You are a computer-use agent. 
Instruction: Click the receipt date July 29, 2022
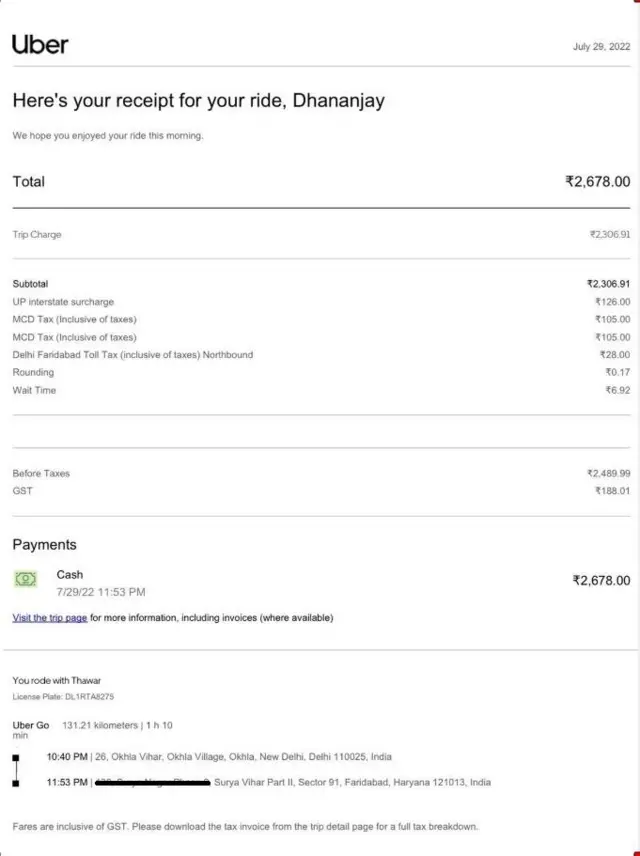click(601, 47)
